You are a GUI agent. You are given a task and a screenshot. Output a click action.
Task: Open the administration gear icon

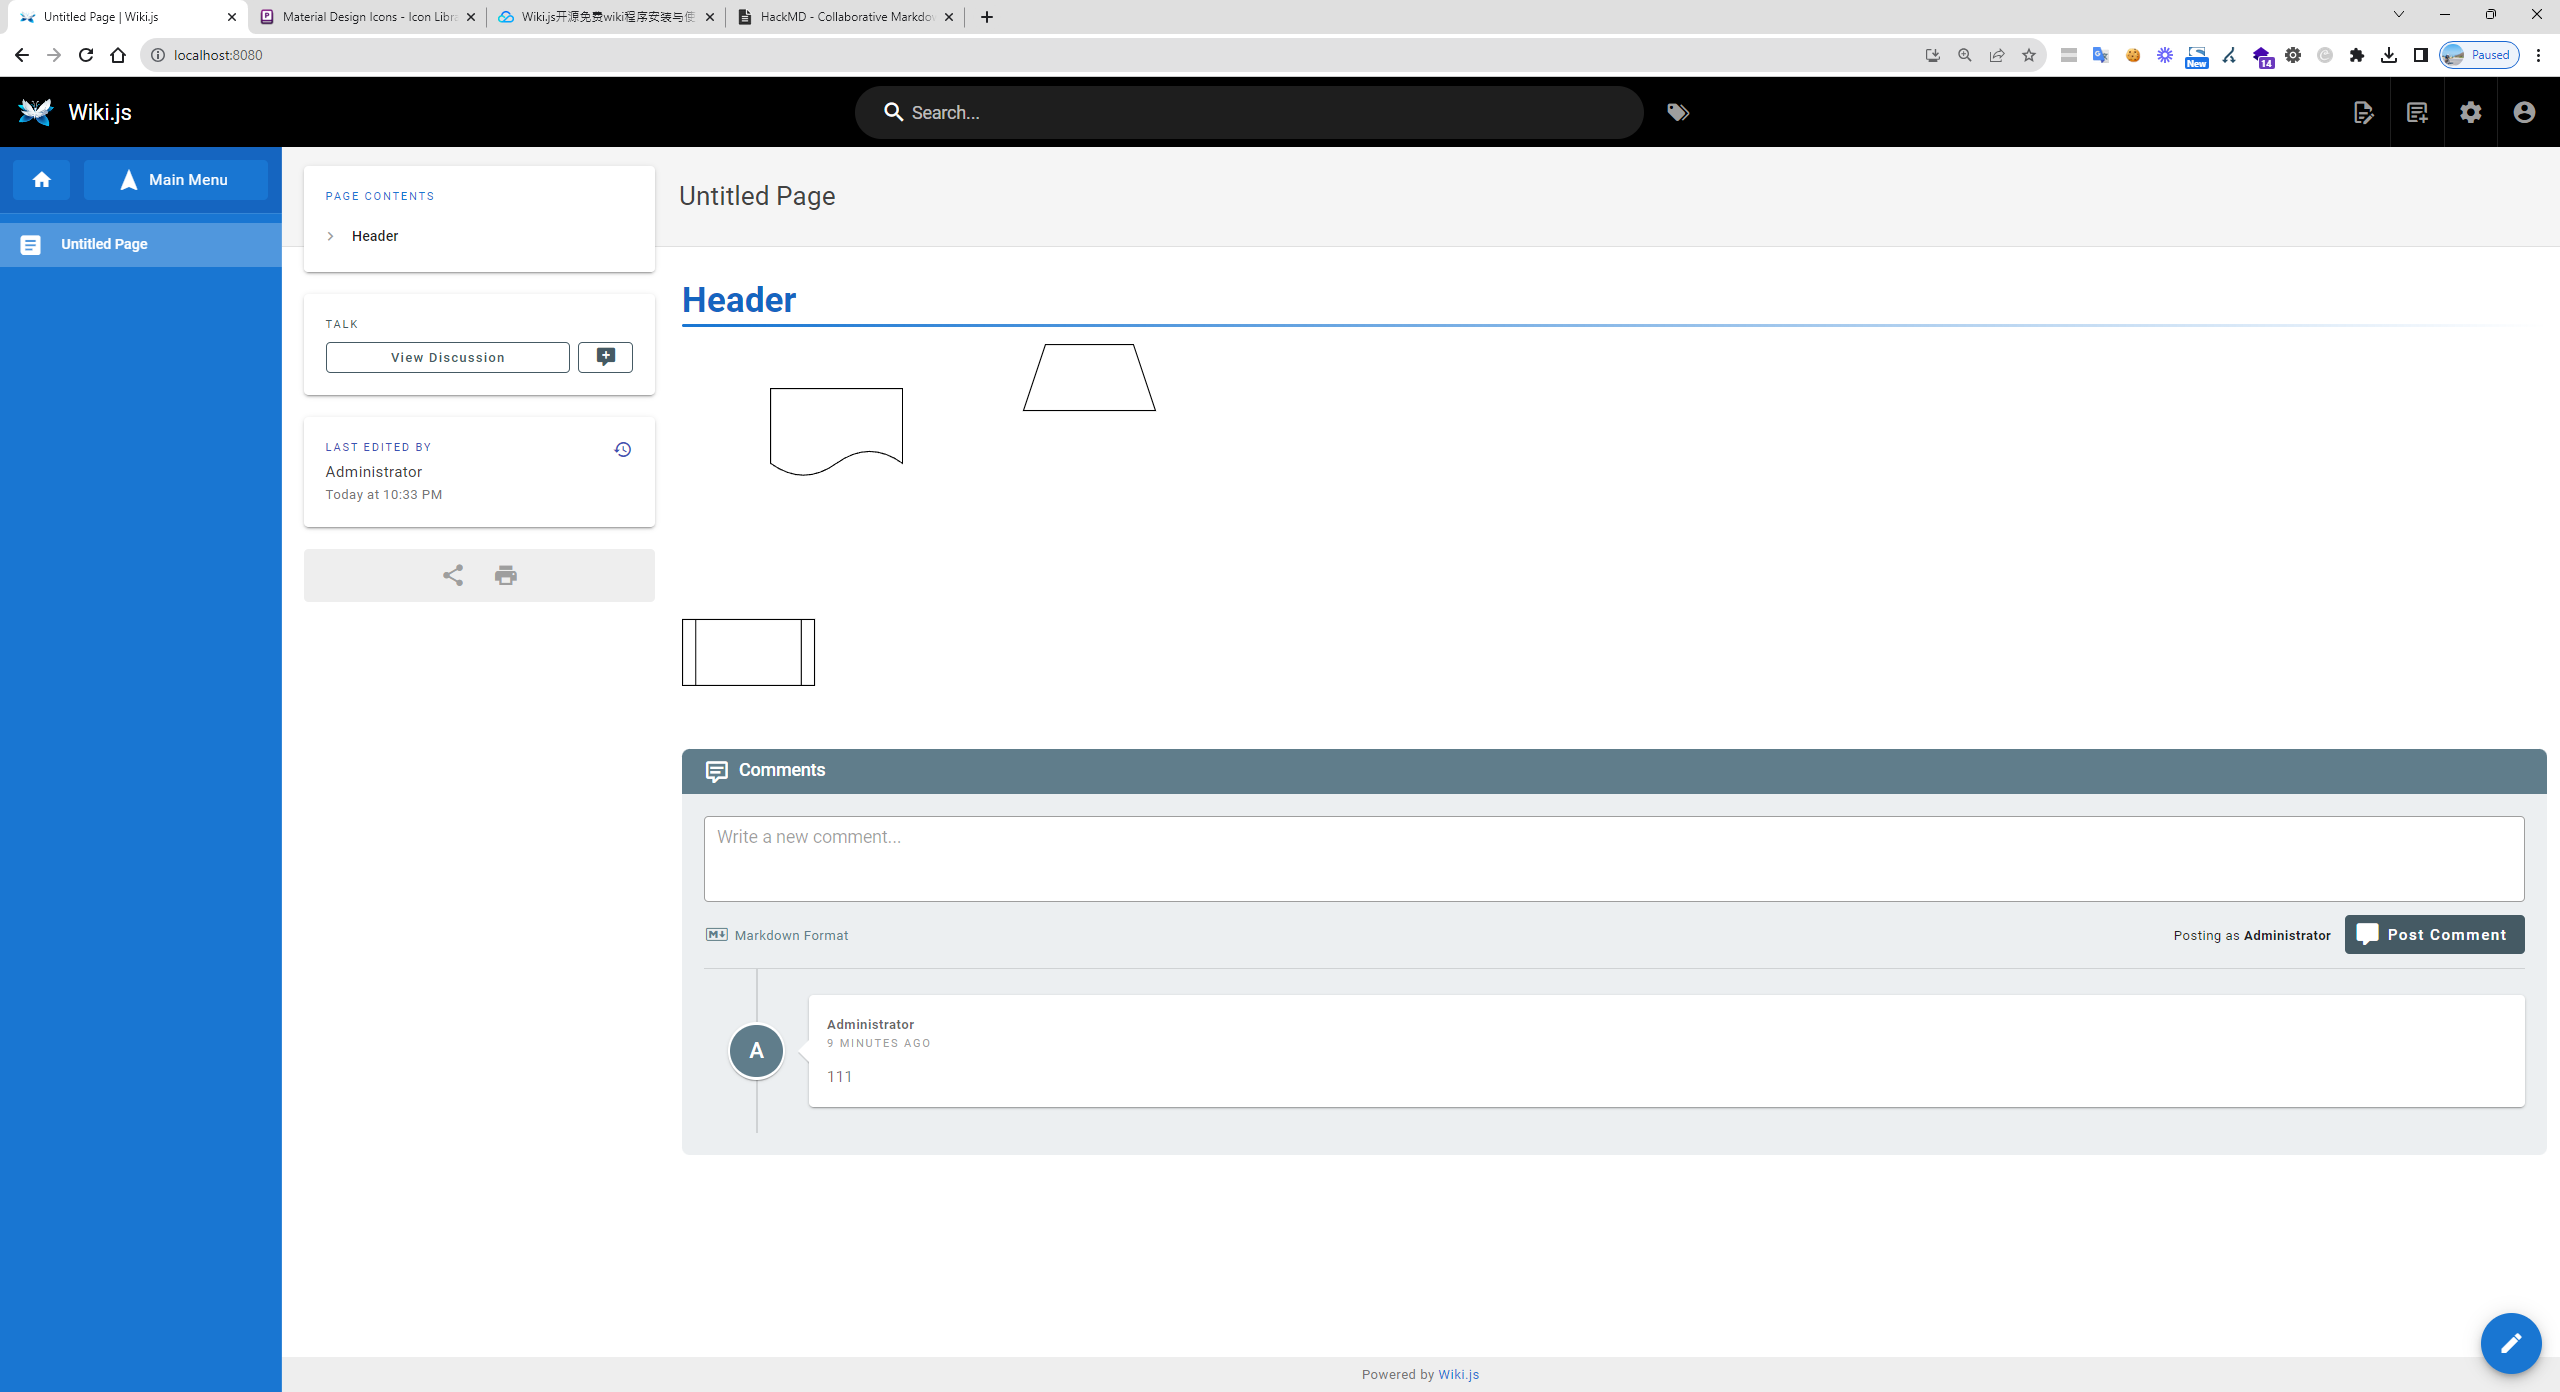2471,112
